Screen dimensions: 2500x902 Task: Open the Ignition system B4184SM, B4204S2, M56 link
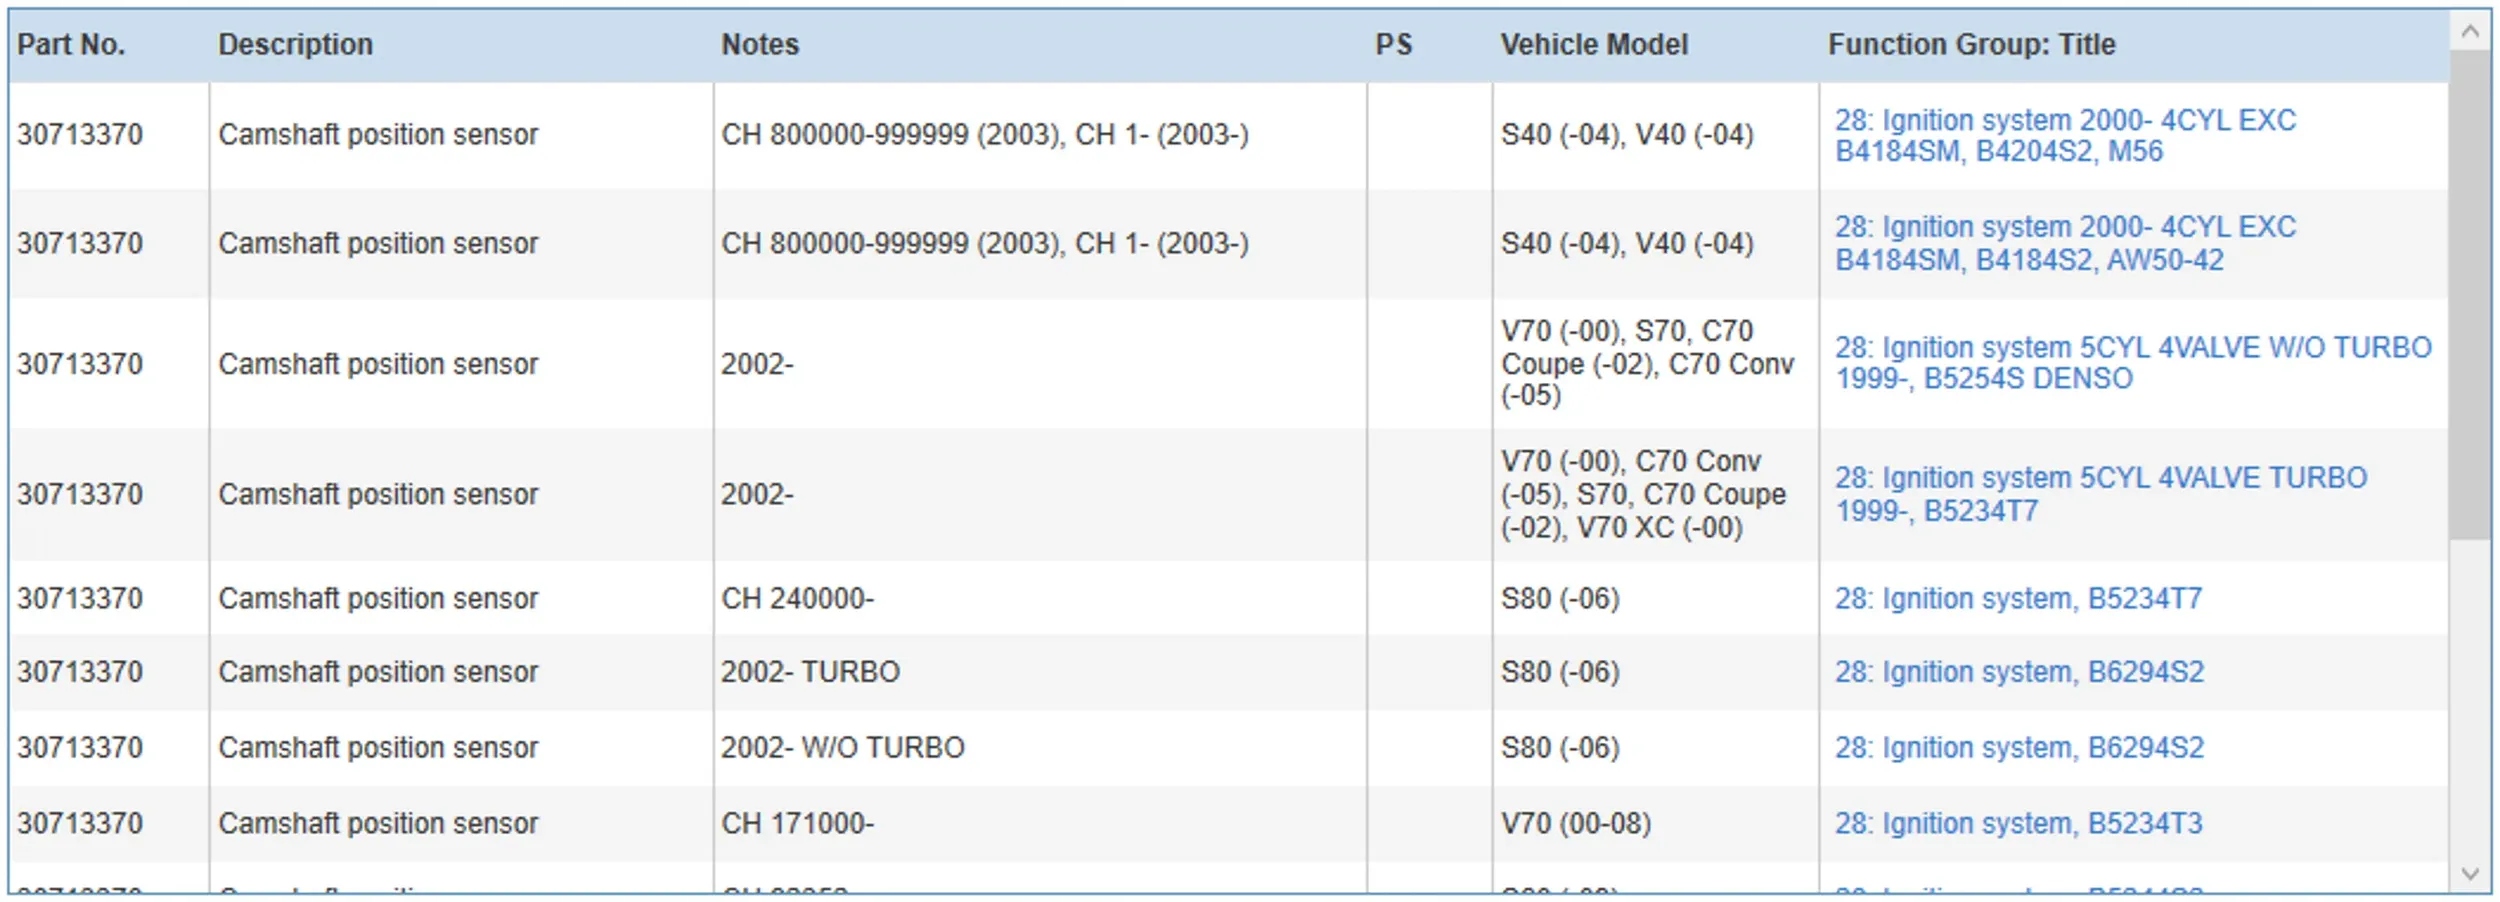coord(2064,136)
